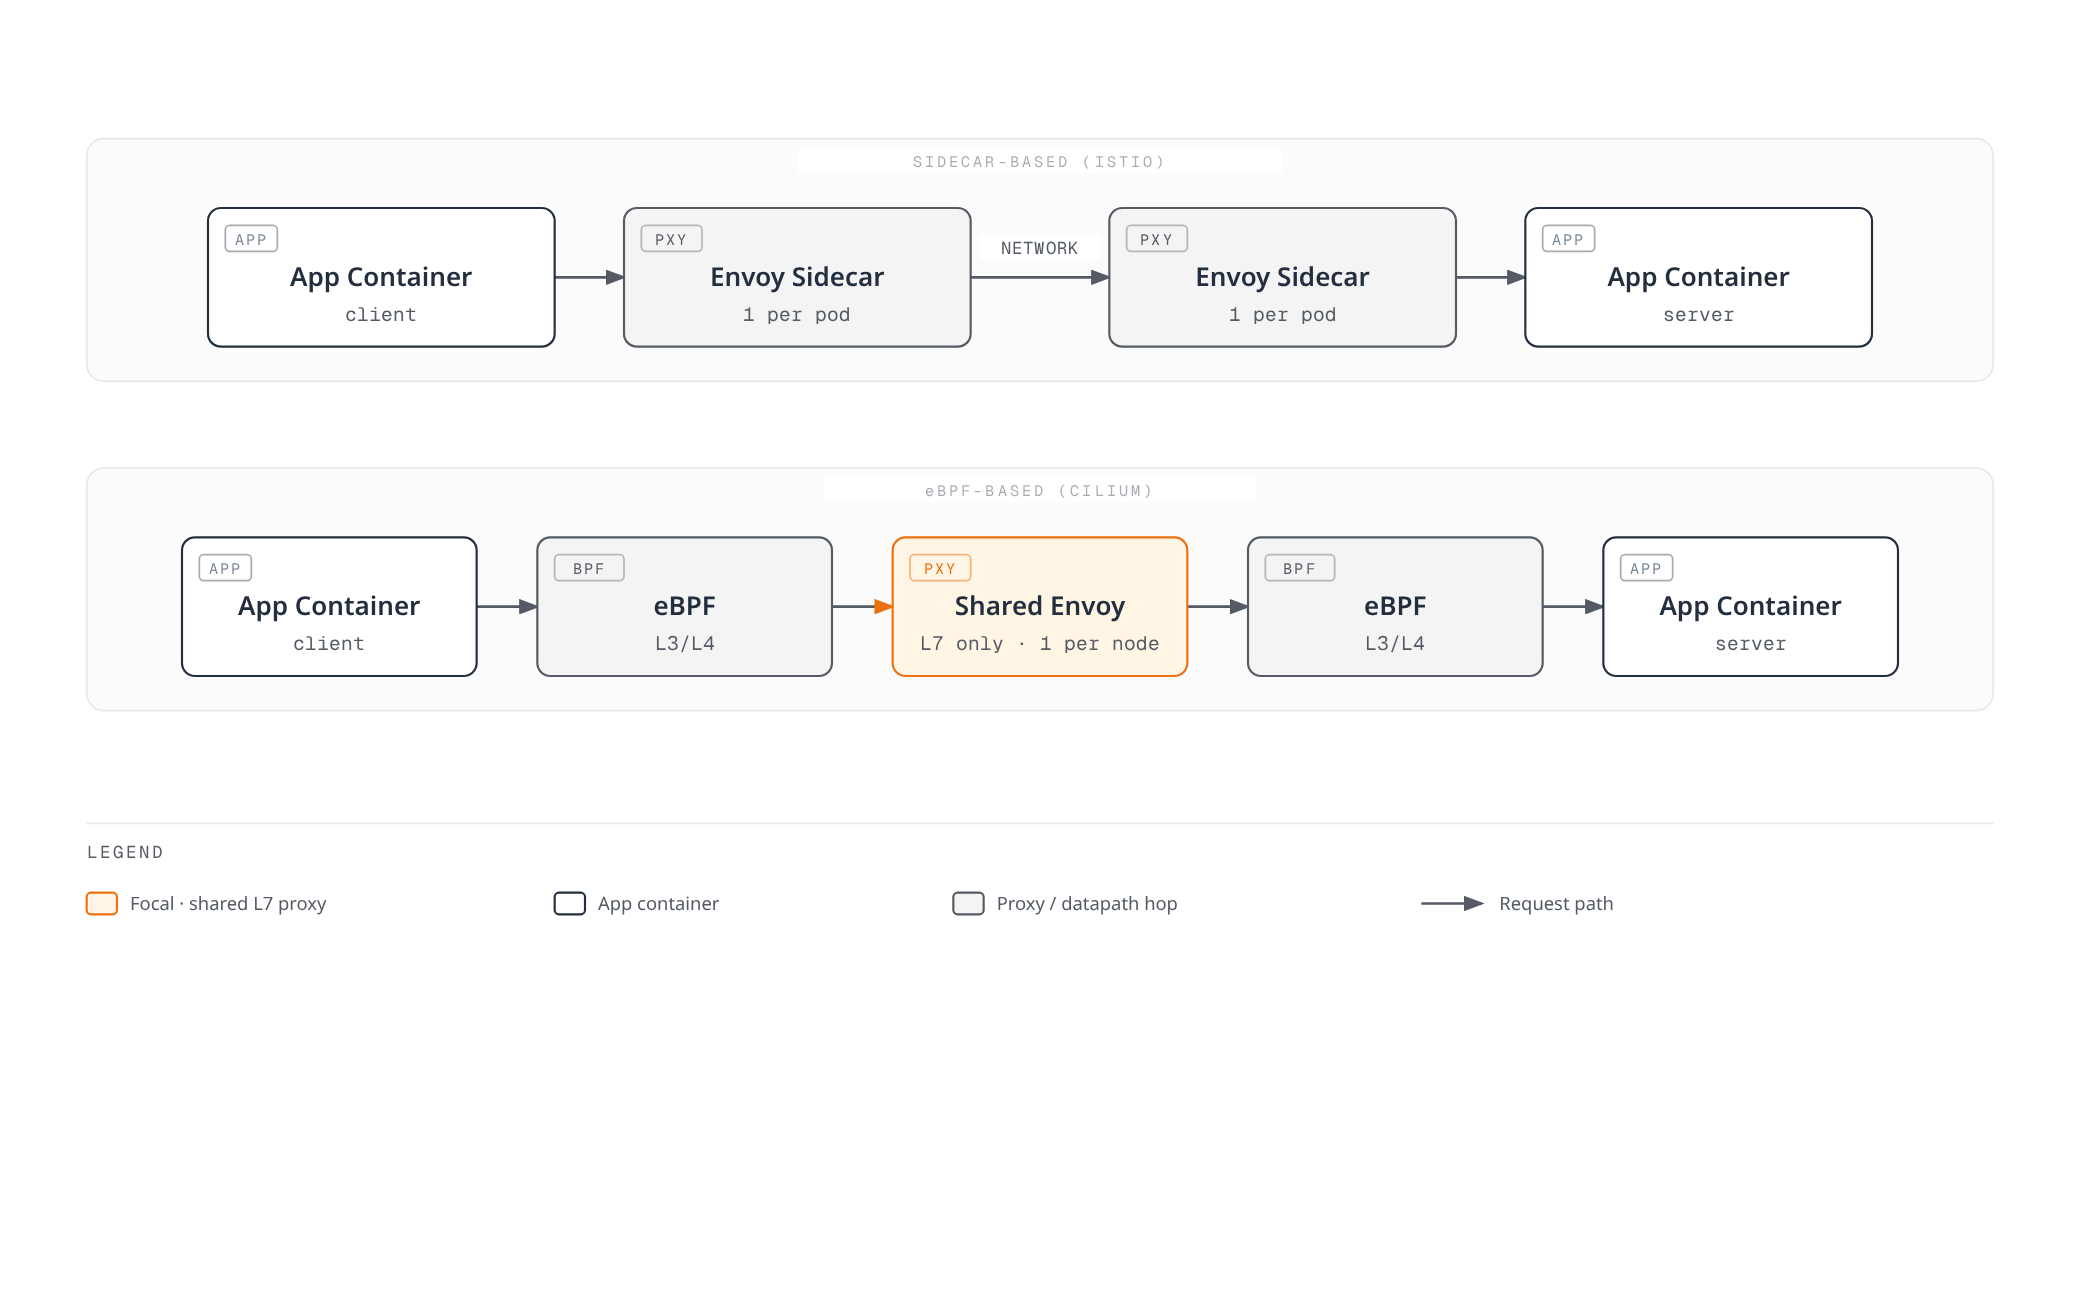The image size is (2080, 1302).
Task: Click the APP badge on Istio client container
Action: [x=251, y=239]
